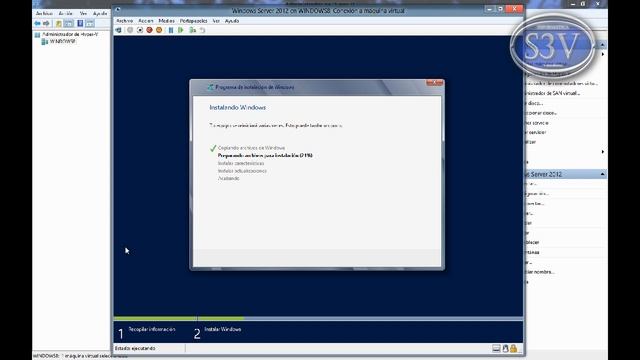Select Administrador de Hyper-V tree root
640x360 pixels.
[x=70, y=35]
